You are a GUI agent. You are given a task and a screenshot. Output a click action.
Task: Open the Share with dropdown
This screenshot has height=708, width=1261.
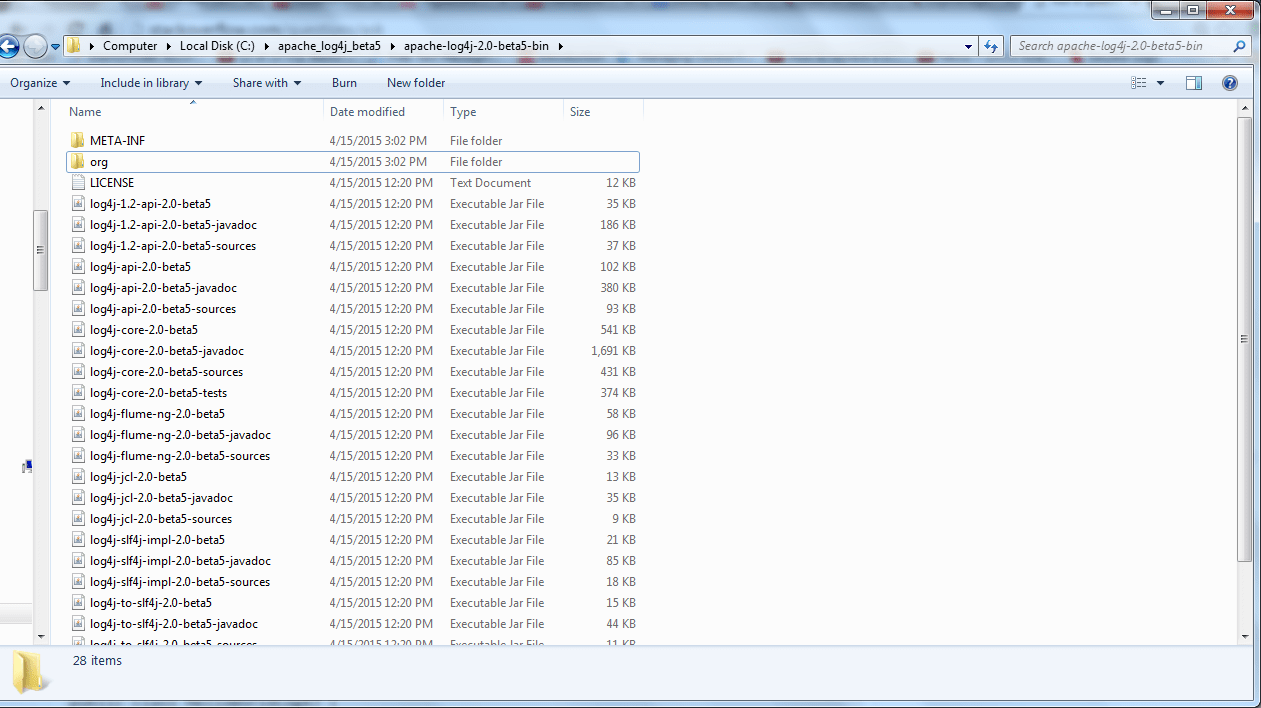click(267, 83)
